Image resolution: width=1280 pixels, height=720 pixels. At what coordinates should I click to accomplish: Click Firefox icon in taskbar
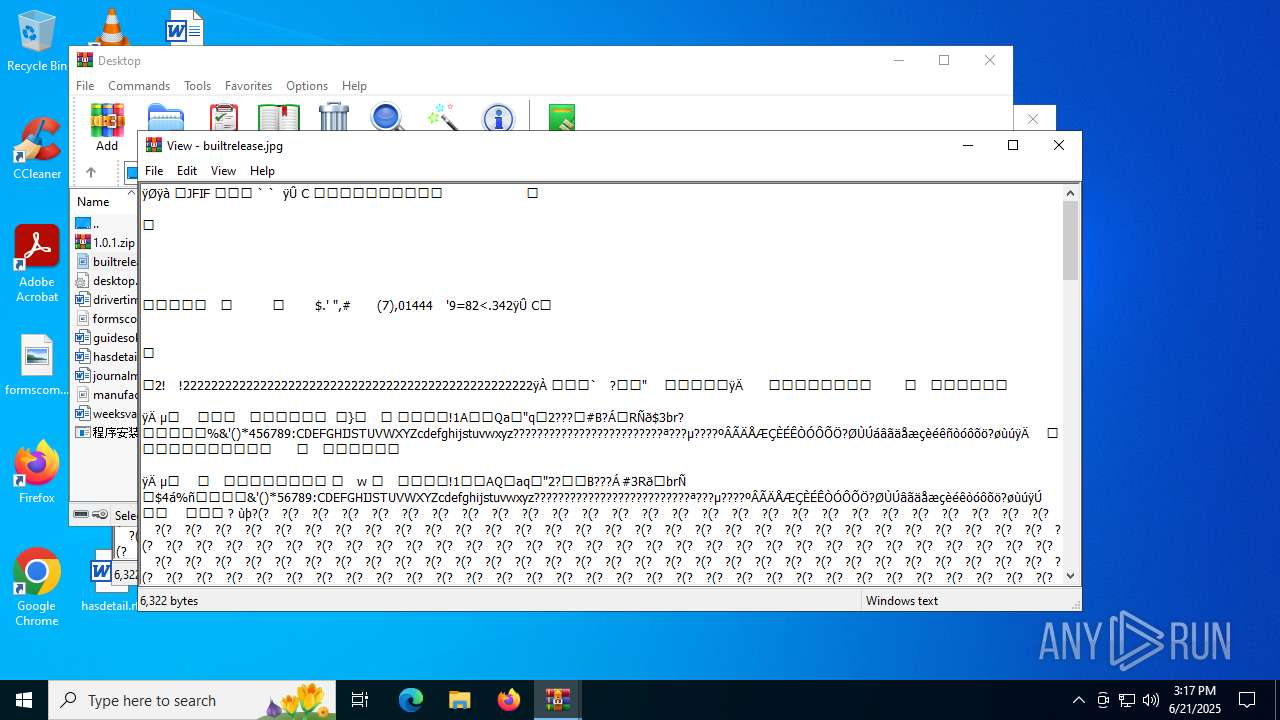point(509,700)
